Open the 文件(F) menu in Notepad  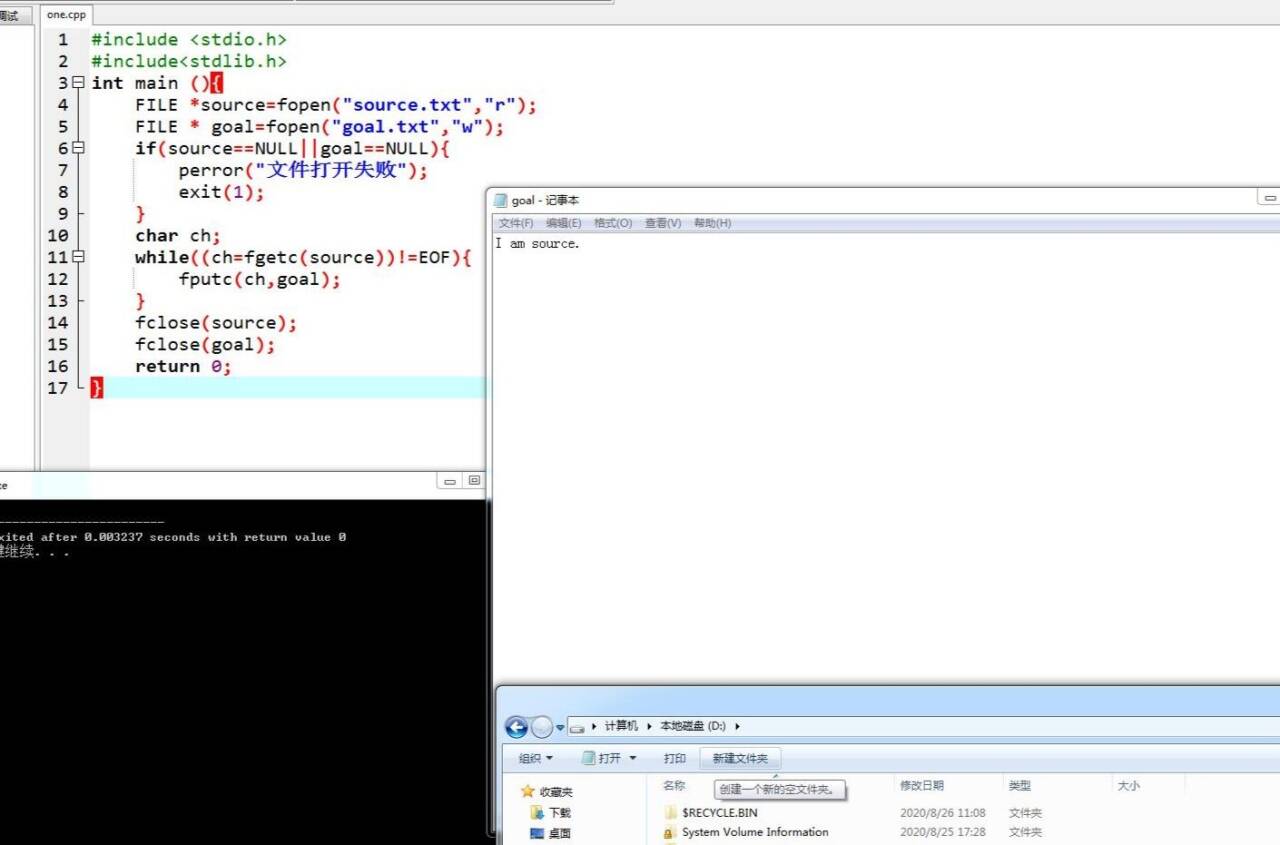516,223
